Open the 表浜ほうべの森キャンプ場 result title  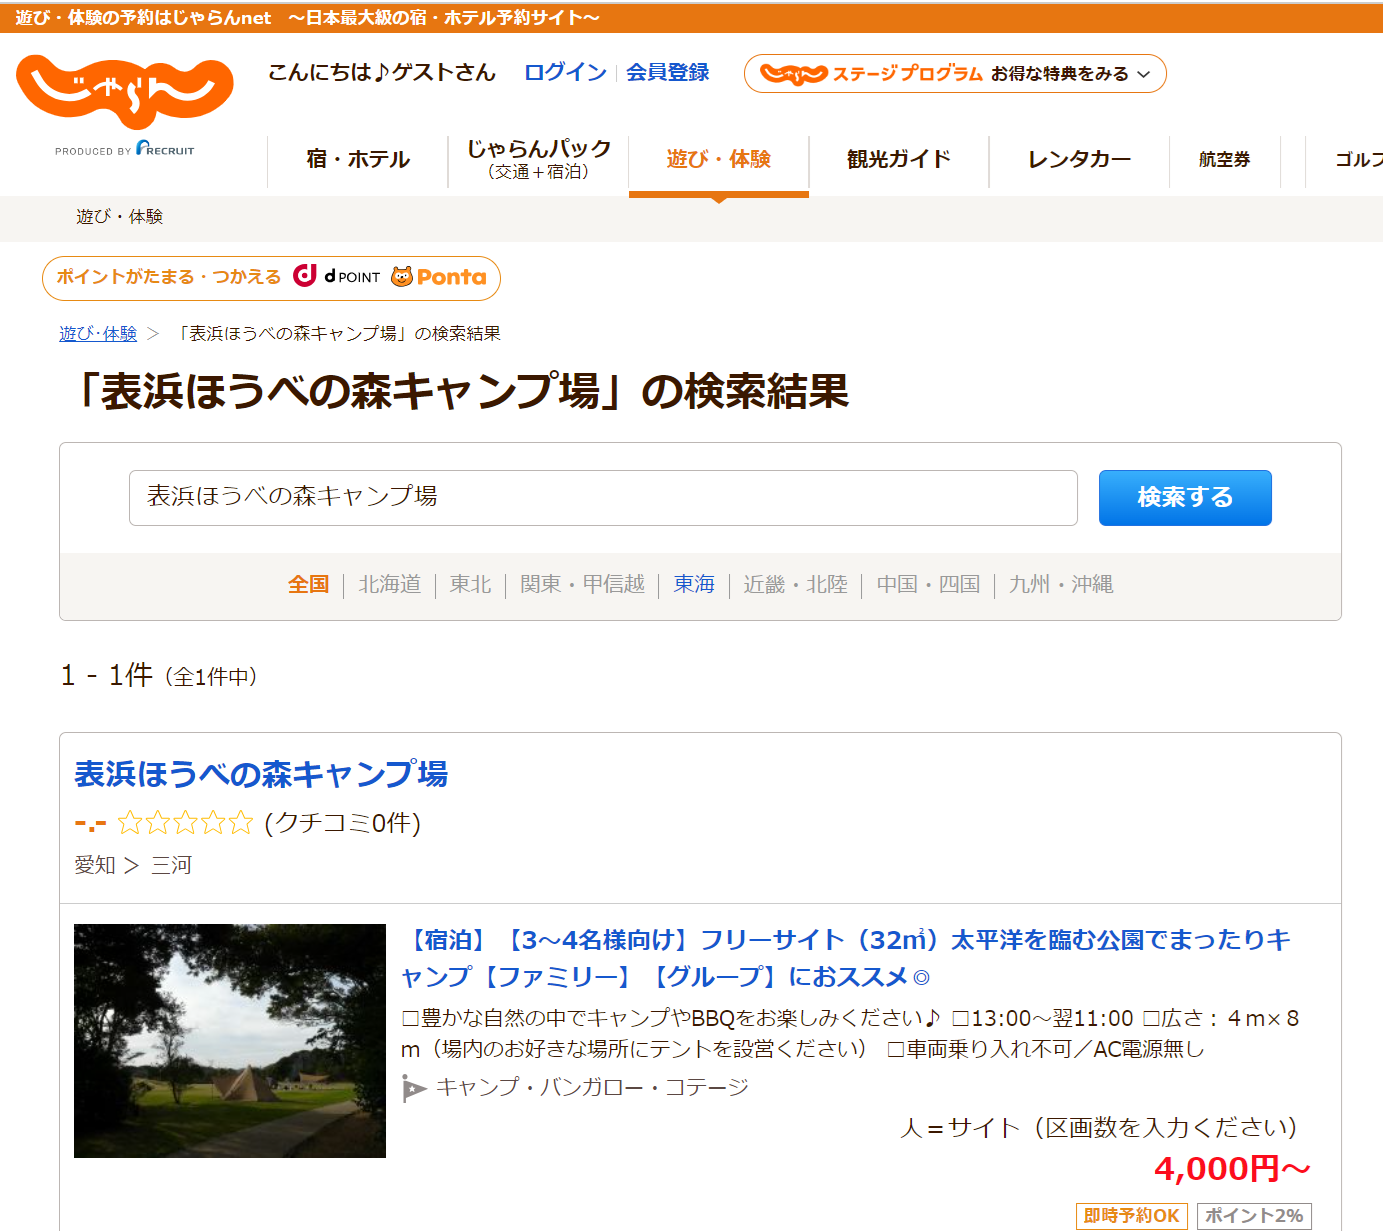click(x=261, y=774)
